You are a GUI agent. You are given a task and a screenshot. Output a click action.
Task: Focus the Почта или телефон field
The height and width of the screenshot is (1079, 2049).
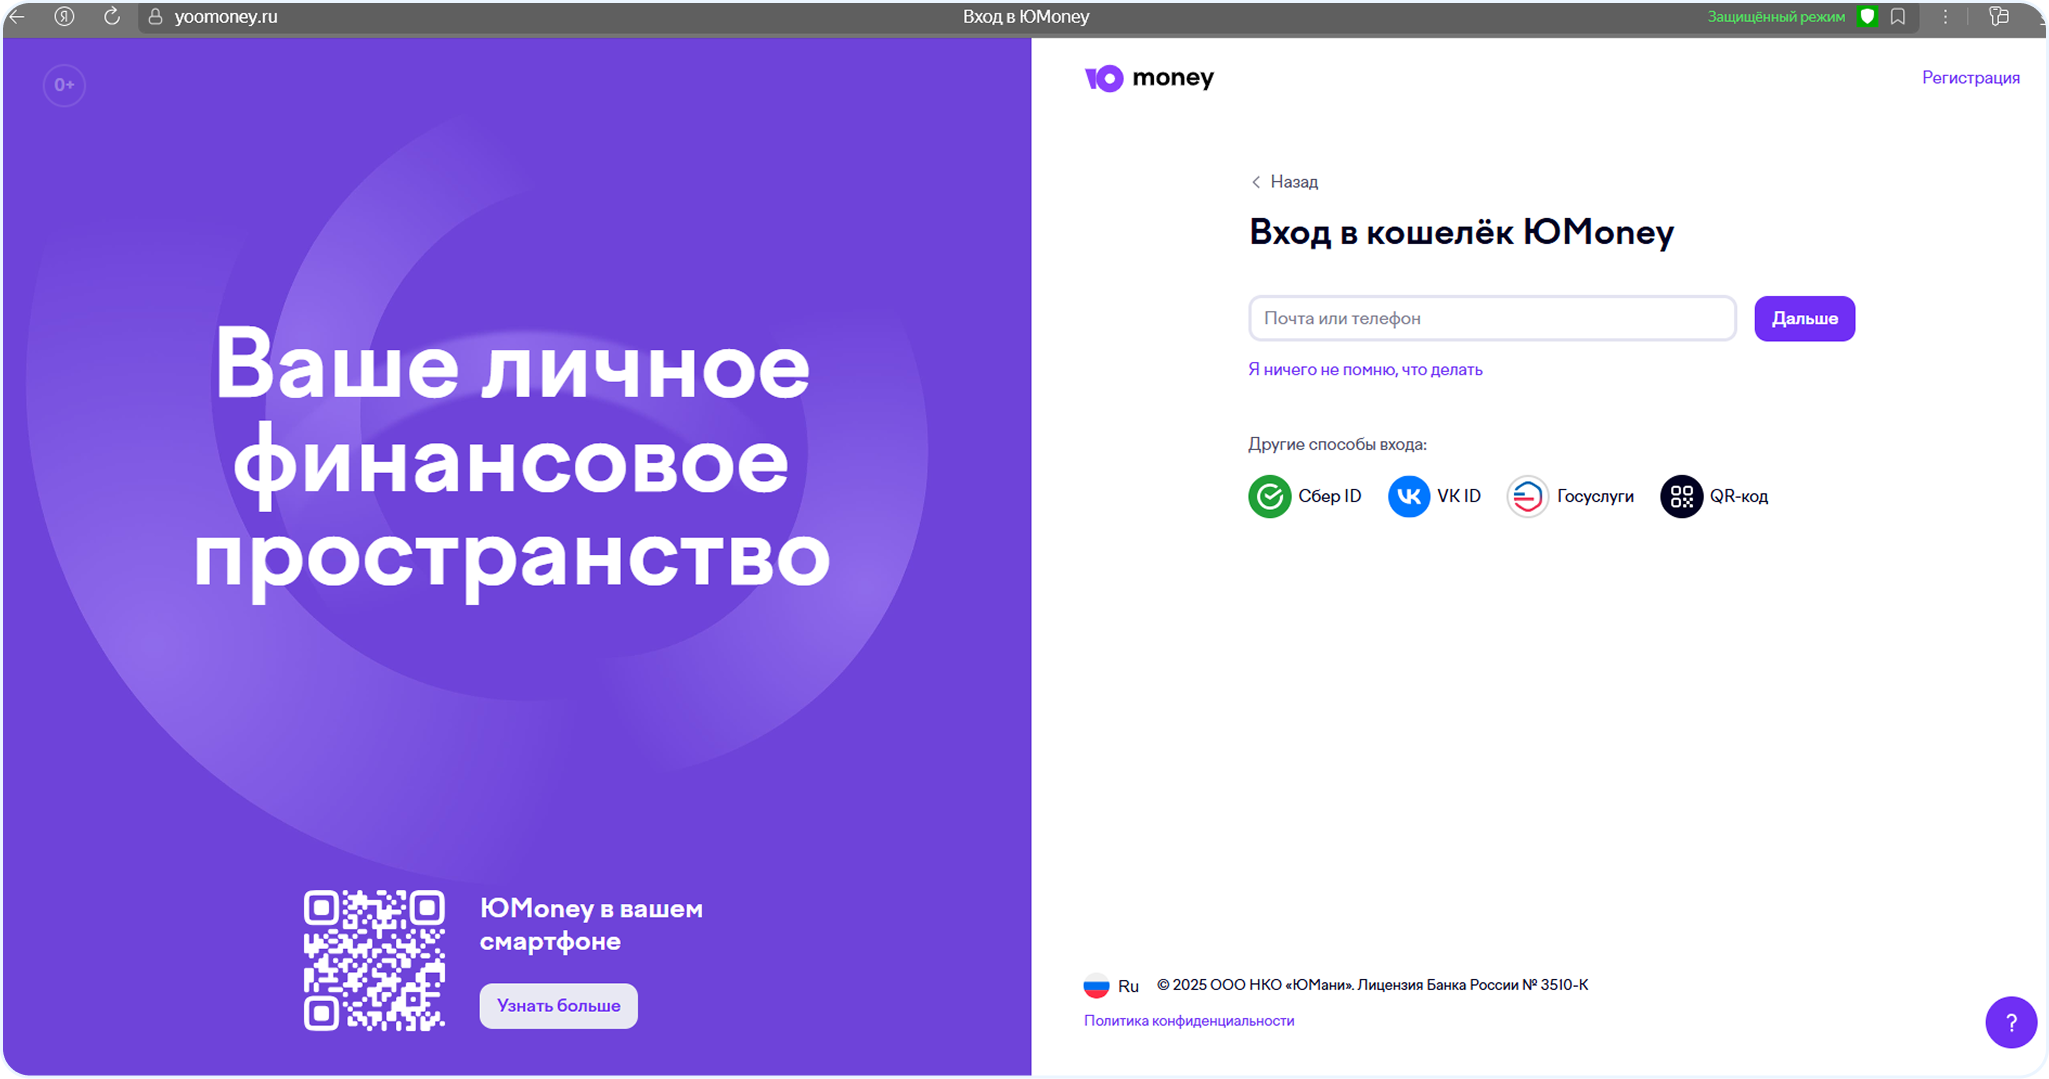pyautogui.click(x=1491, y=318)
